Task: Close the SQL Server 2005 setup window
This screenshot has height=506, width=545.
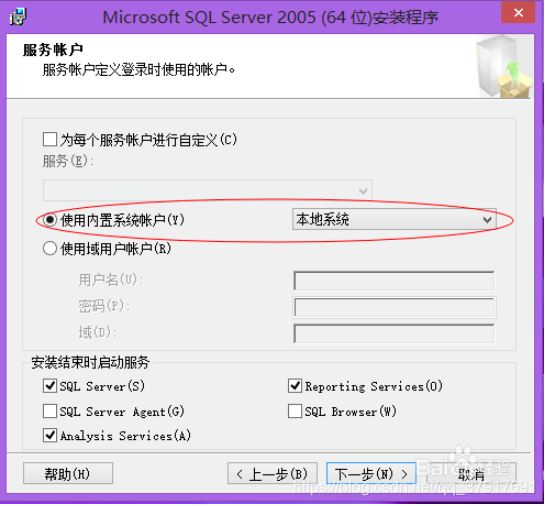Action: click(x=518, y=13)
